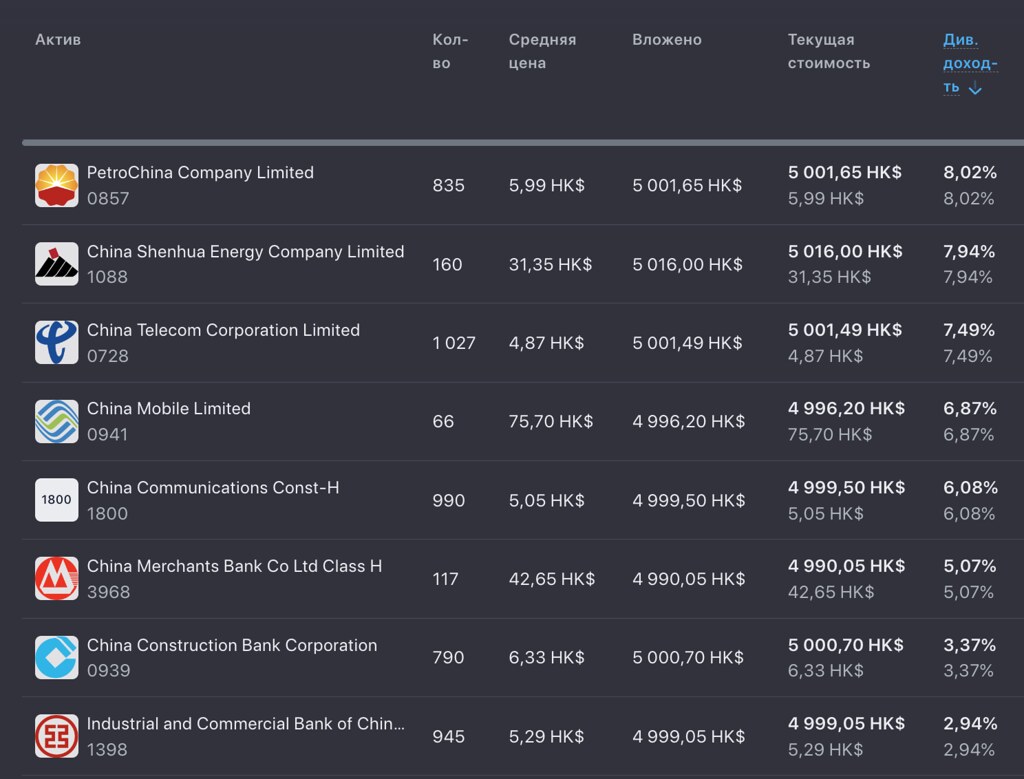Click average price 31,35 HK$ in Средняя цена column
This screenshot has width=1024, height=779.
[x=551, y=264]
